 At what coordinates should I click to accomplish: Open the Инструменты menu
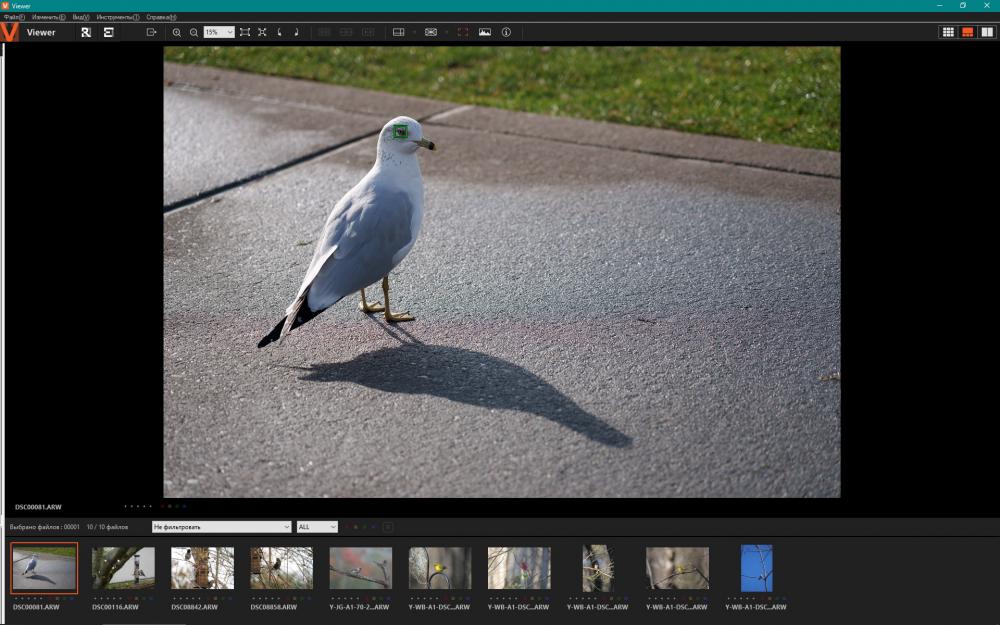tap(117, 17)
